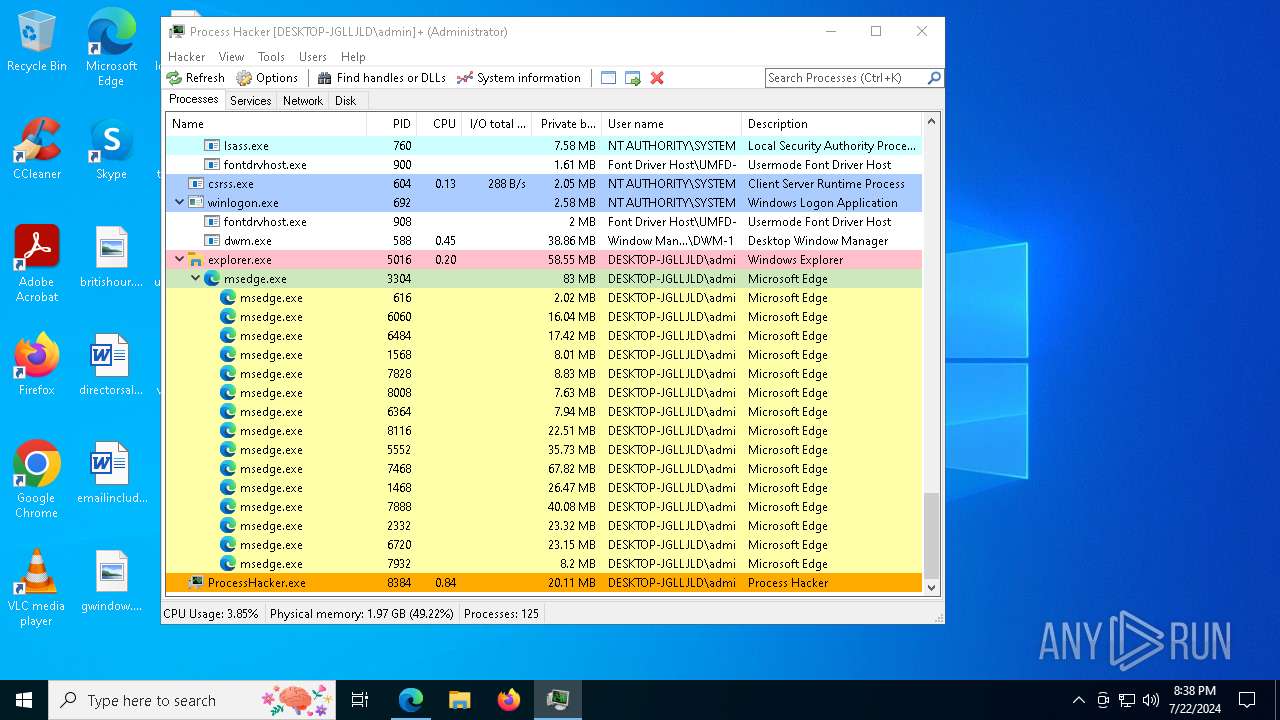Click the taskbar search box

[x=193, y=700]
